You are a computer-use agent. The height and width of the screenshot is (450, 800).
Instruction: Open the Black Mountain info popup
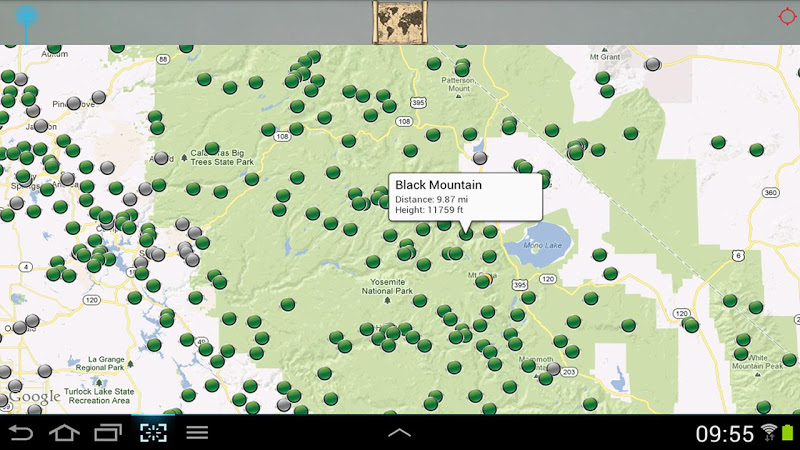465,197
